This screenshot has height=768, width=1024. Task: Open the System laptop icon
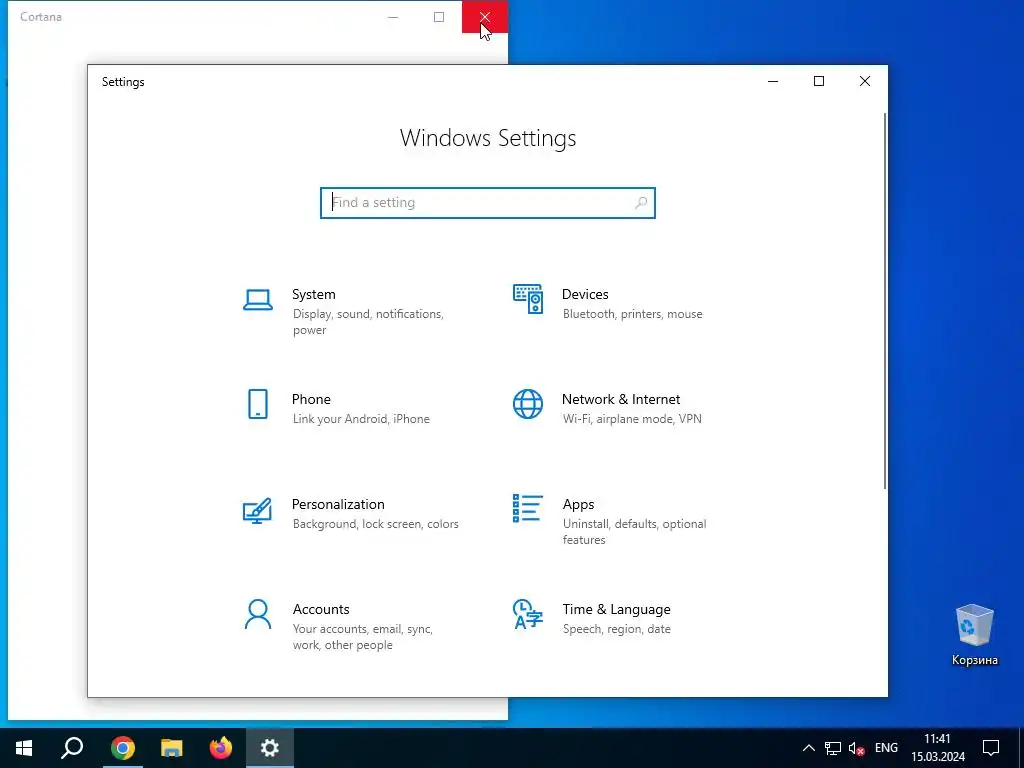(258, 300)
